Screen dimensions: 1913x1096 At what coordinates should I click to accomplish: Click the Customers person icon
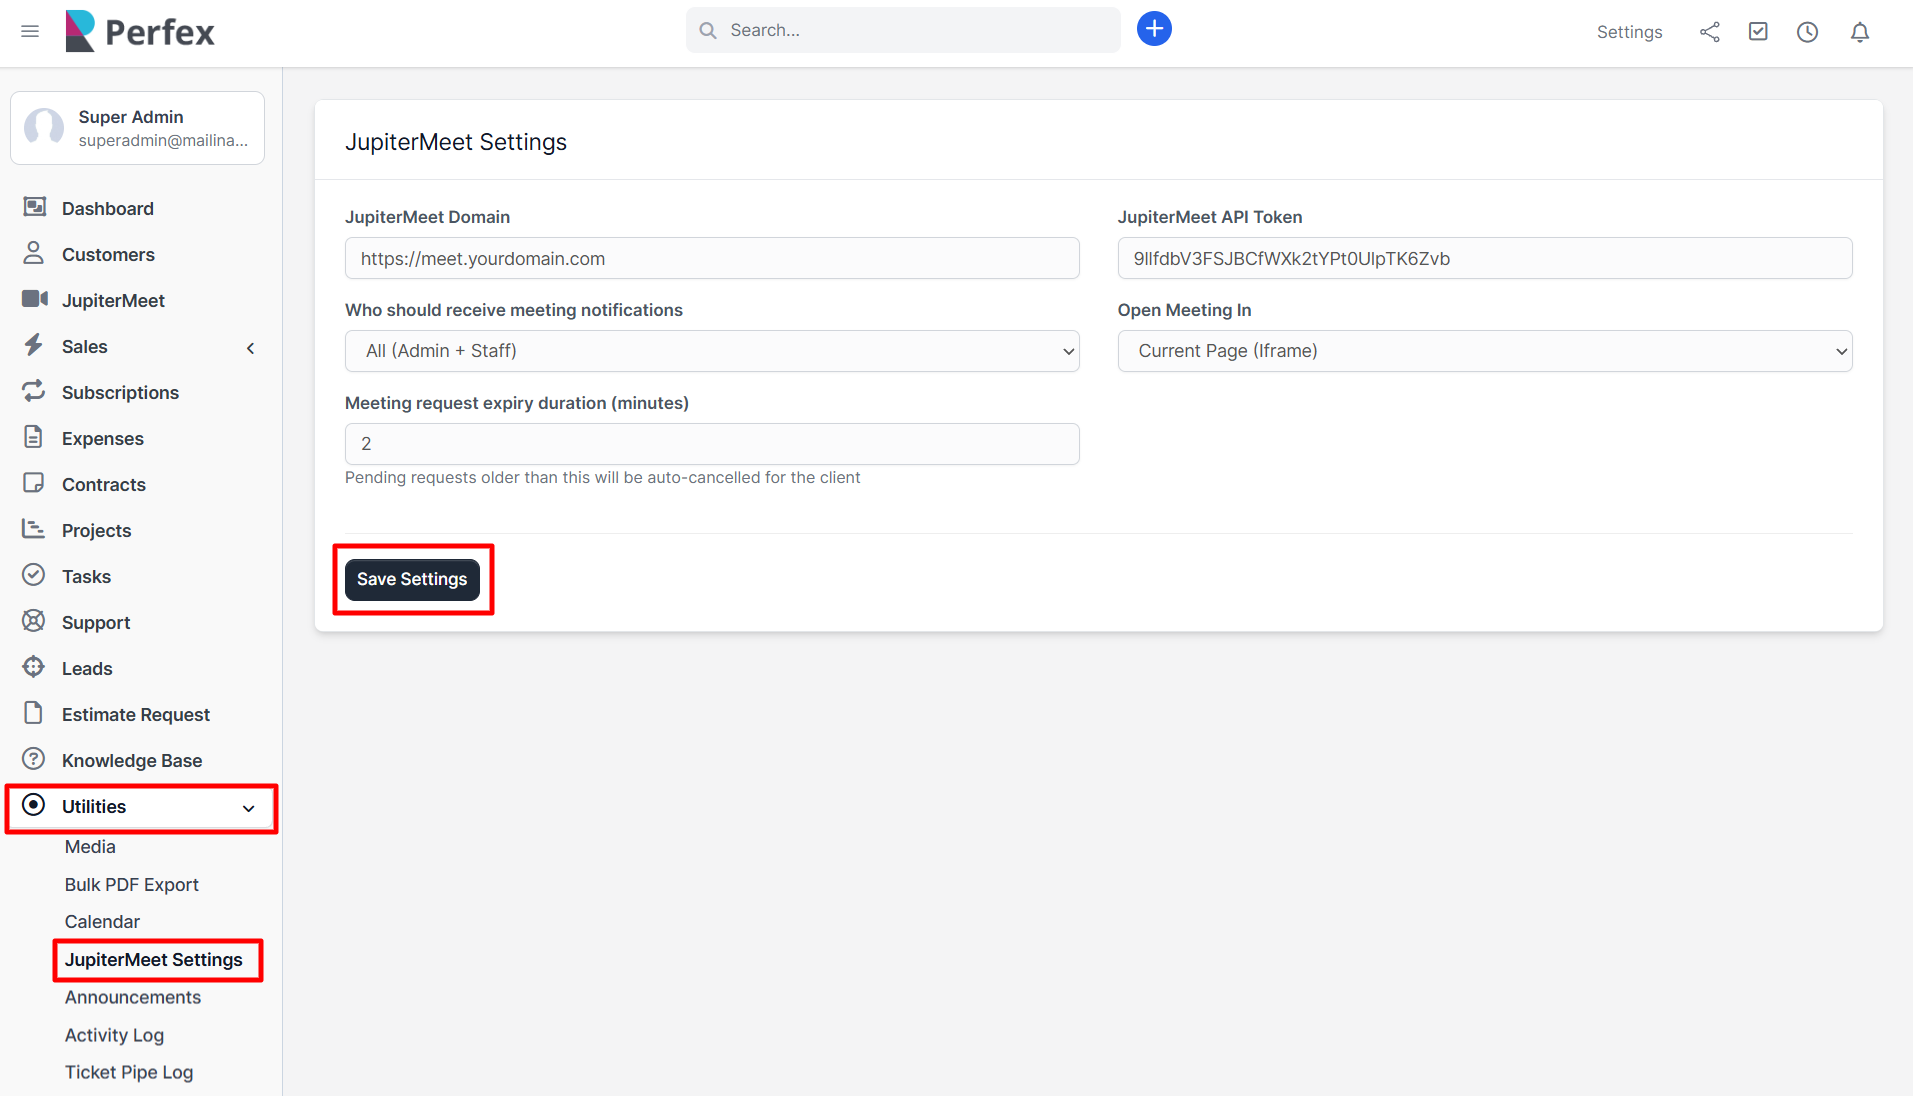point(34,253)
